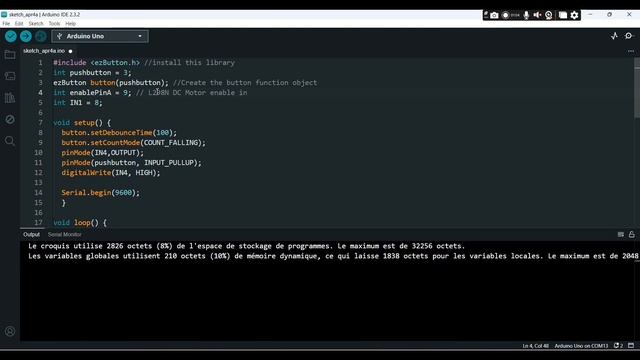This screenshot has width=640, height=360.
Task: Open the Tools menu
Action: click(x=54, y=24)
